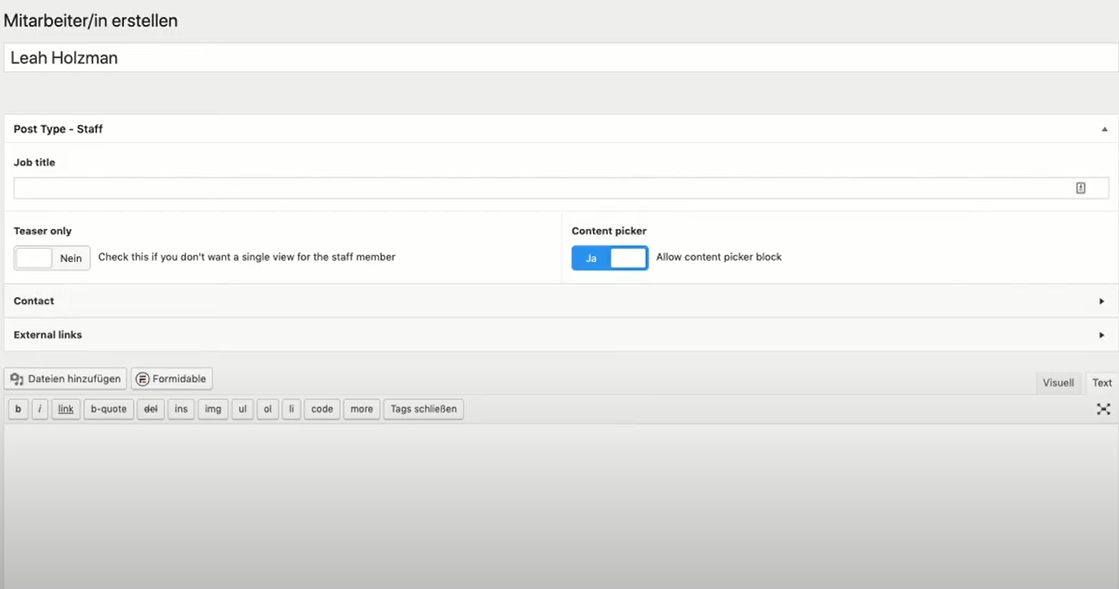Click the Tags schließen button

423,409
